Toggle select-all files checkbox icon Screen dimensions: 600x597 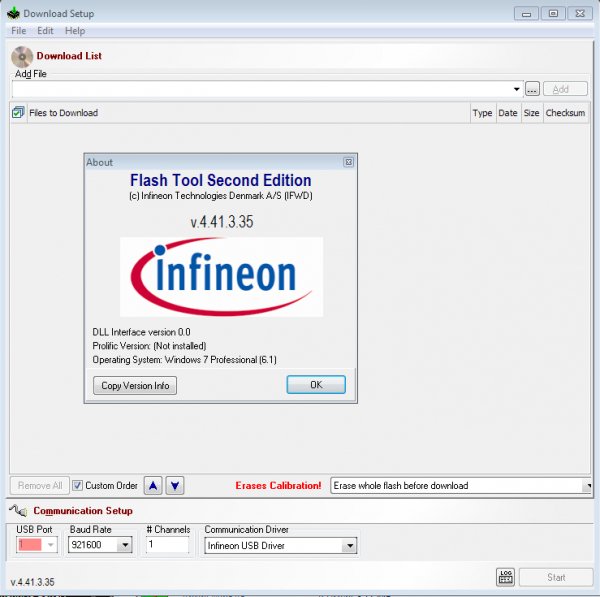pyautogui.click(x=18, y=113)
